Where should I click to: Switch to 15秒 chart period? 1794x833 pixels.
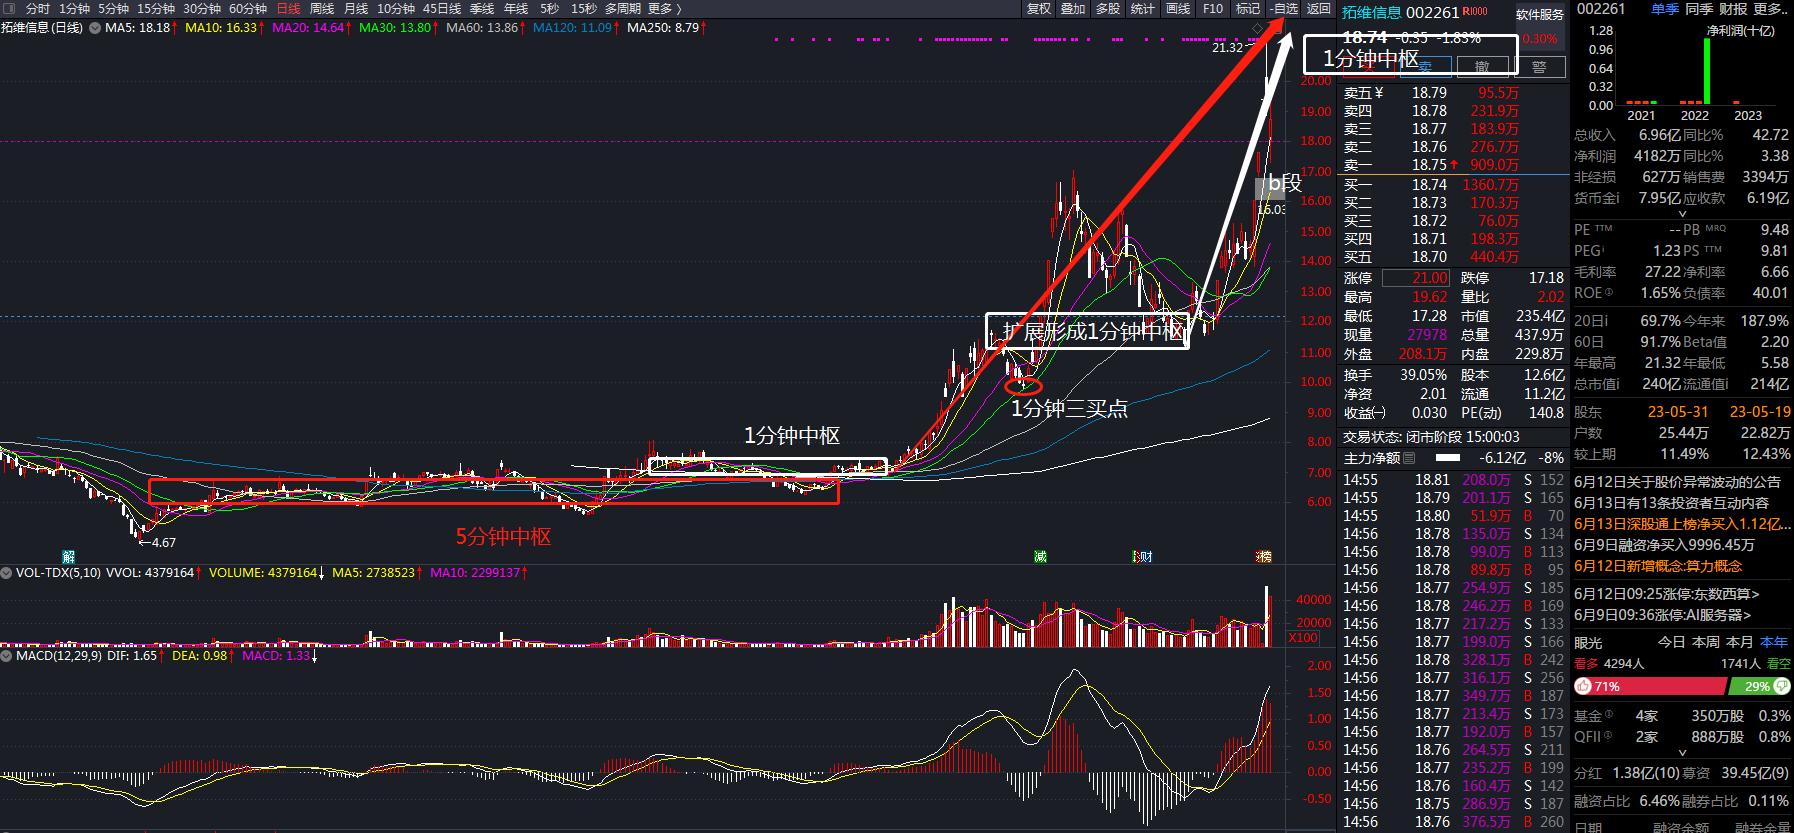584,8
